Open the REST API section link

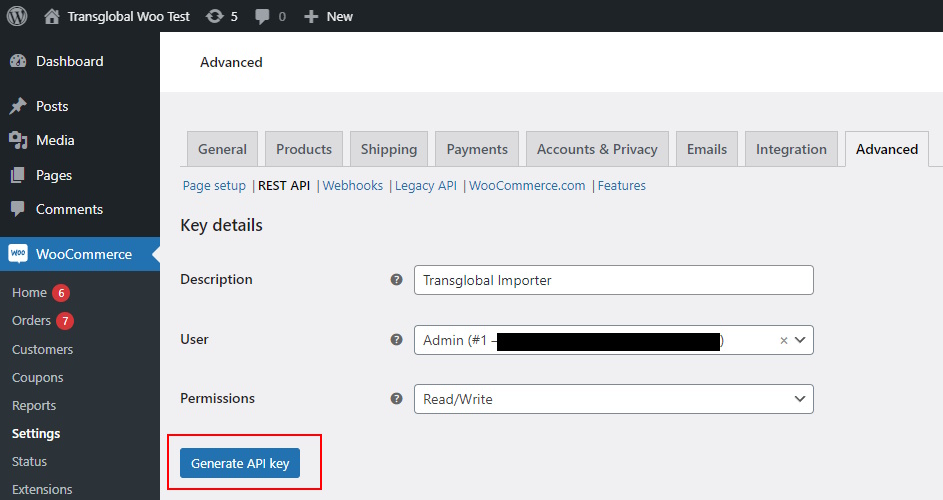click(x=284, y=186)
